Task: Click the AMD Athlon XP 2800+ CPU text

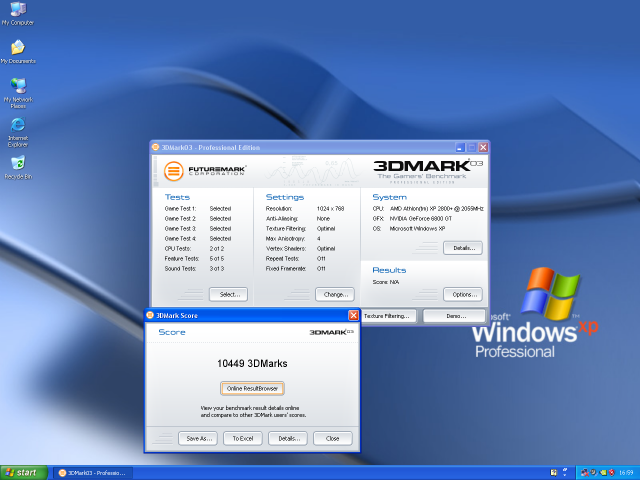Action: pyautogui.click(x=436, y=209)
